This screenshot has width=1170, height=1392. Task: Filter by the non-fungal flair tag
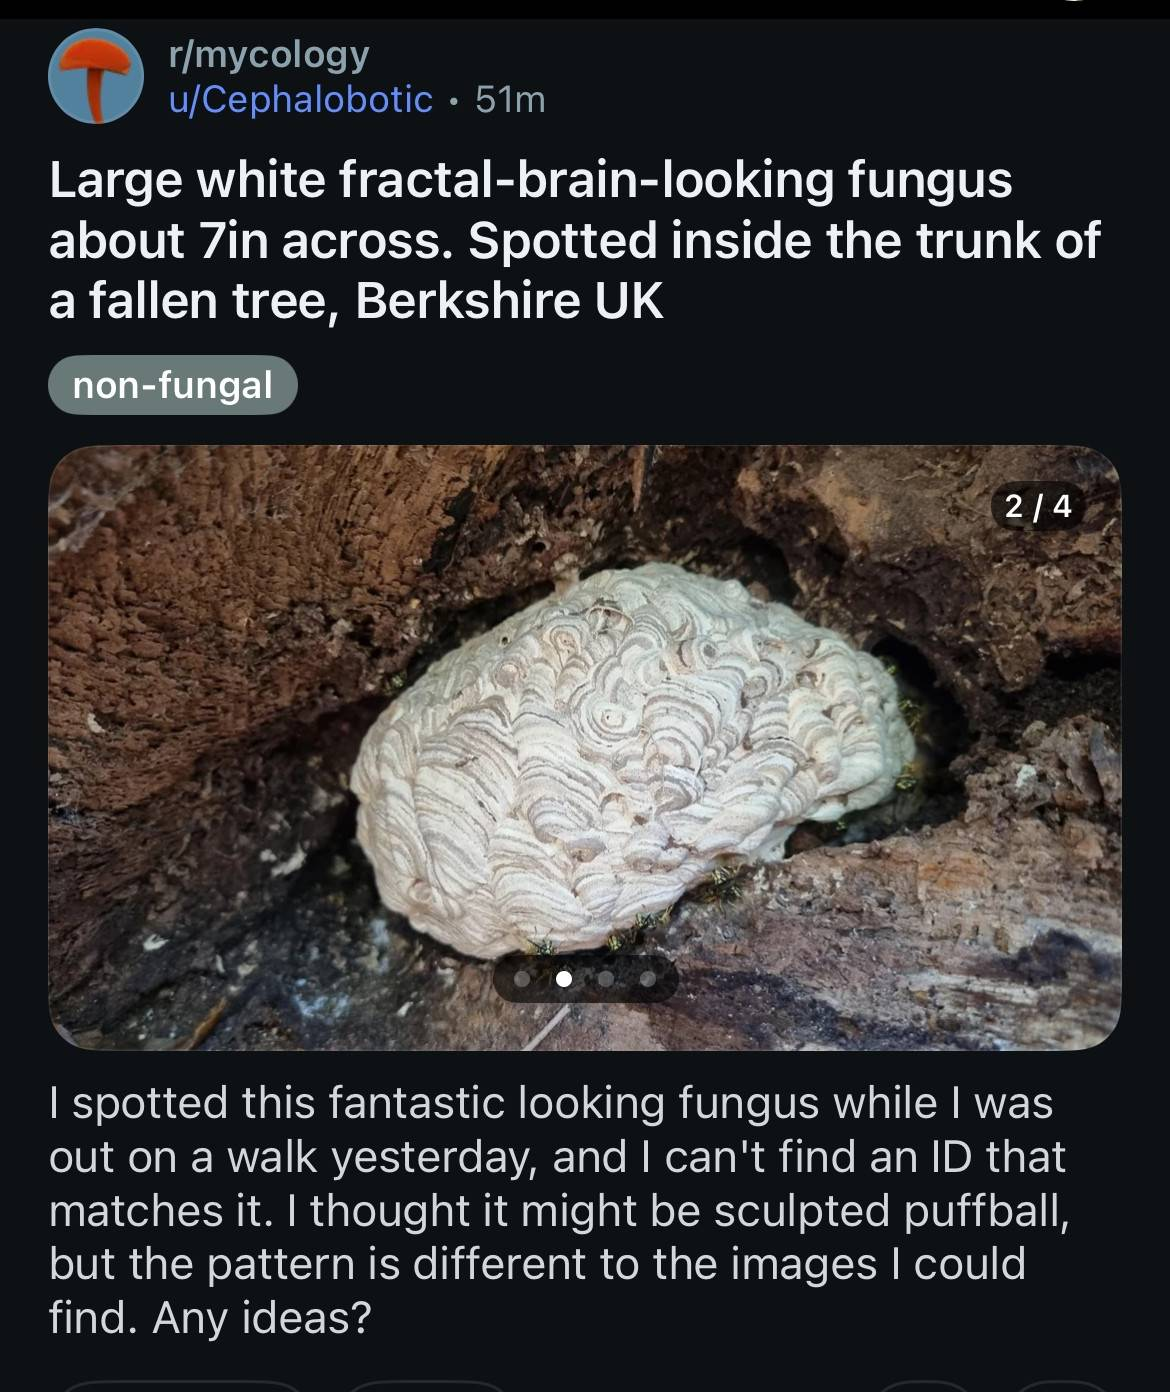pos(173,385)
